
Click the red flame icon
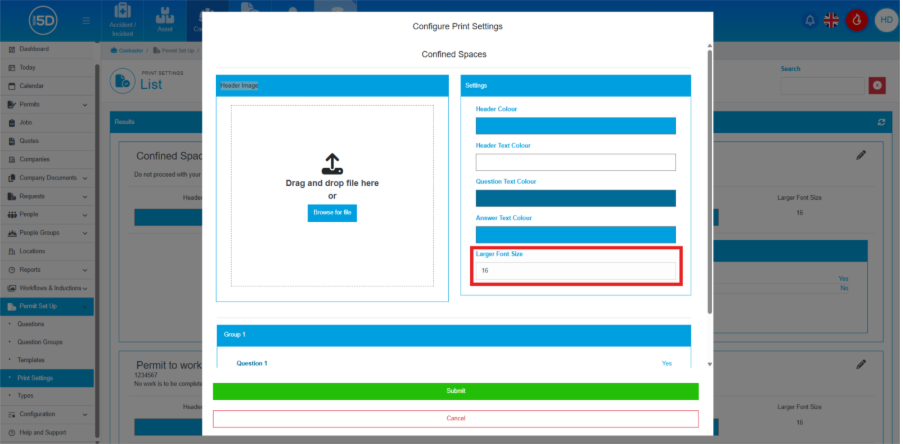point(857,21)
